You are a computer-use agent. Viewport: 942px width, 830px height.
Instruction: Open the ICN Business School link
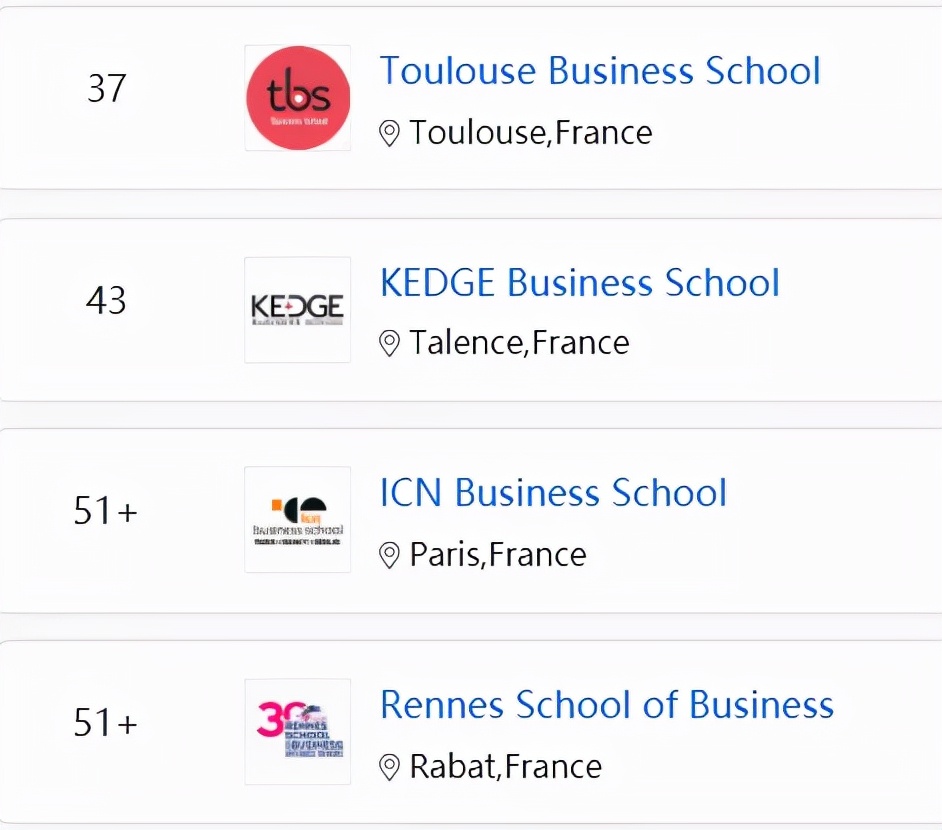click(553, 493)
